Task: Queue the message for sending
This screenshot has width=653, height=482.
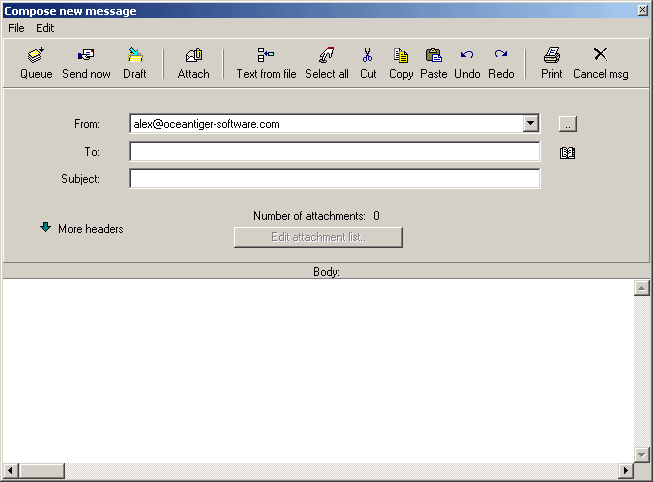Action: coord(36,63)
